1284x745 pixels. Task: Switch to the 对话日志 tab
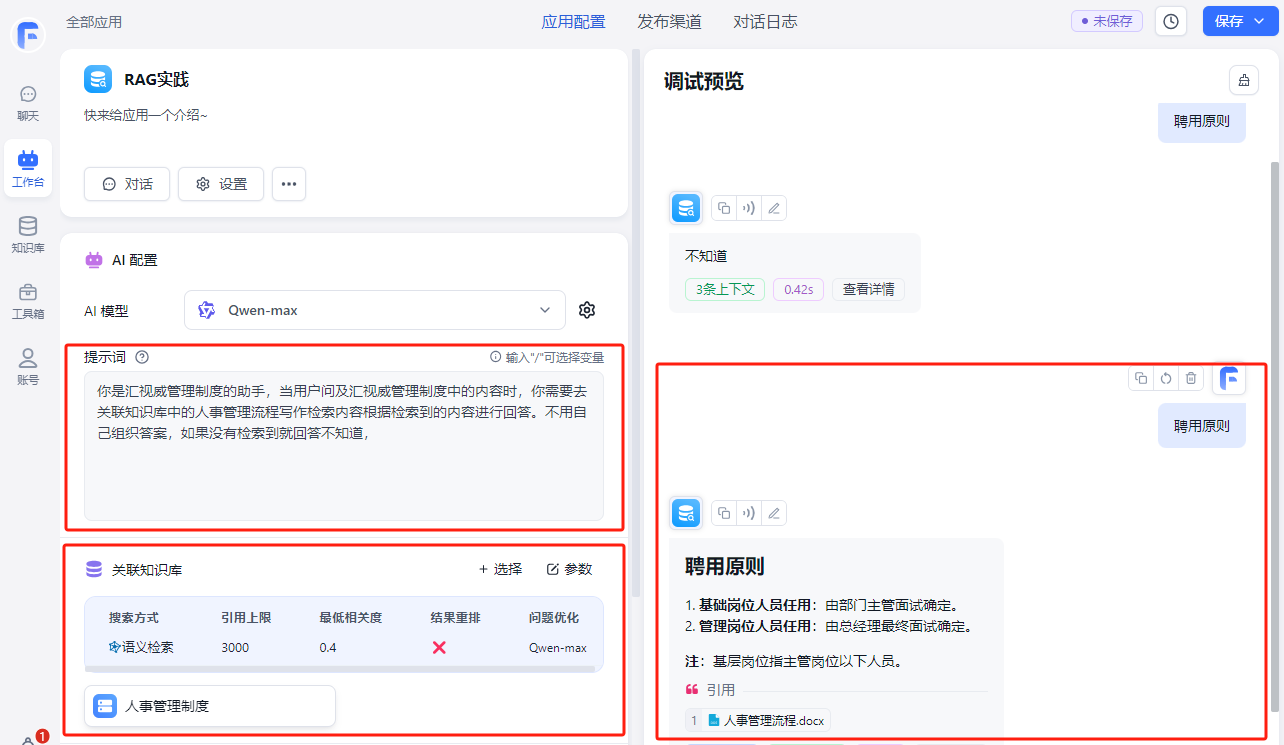point(765,22)
